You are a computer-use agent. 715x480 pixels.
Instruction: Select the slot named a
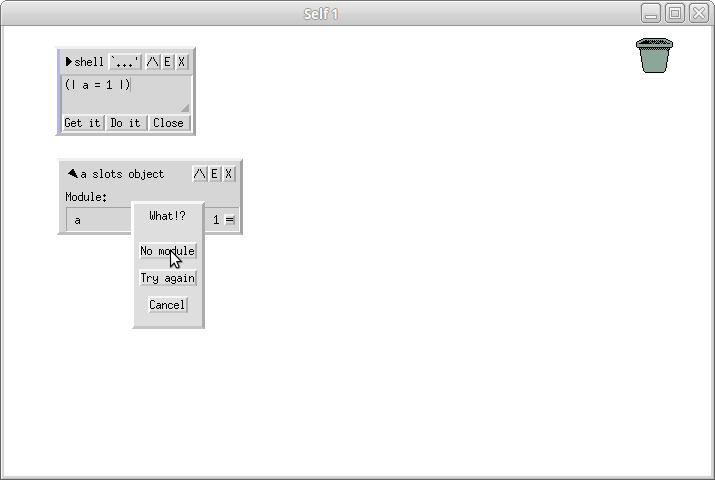[x=99, y=220]
